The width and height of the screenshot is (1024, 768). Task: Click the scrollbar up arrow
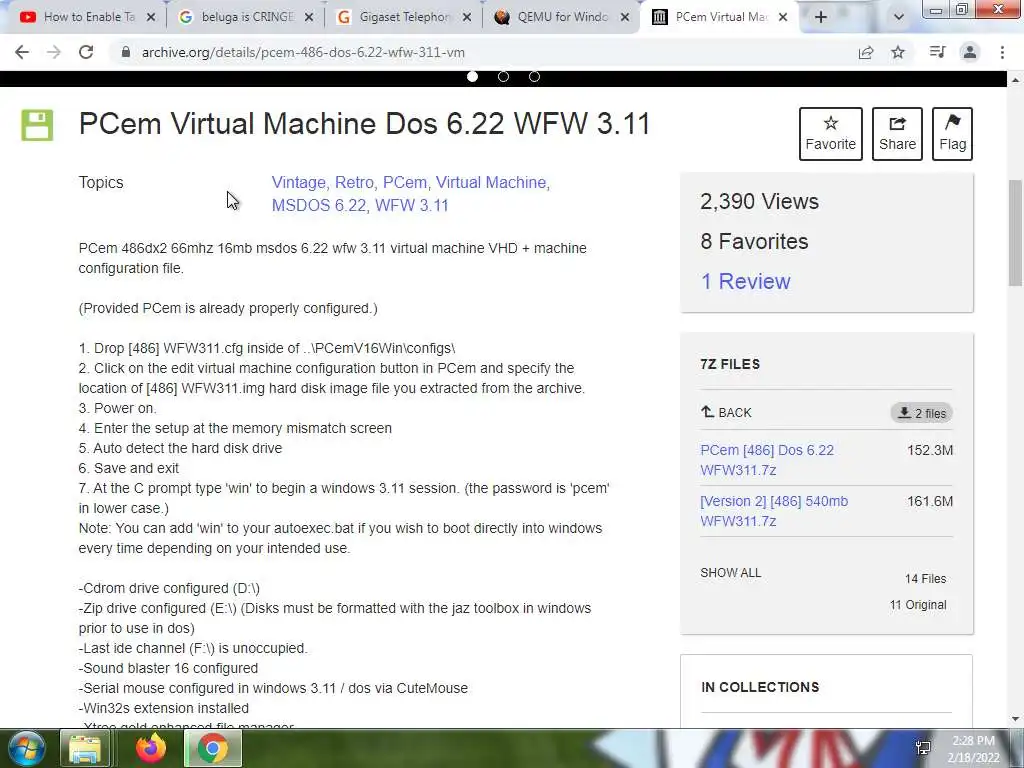[x=1015, y=80]
